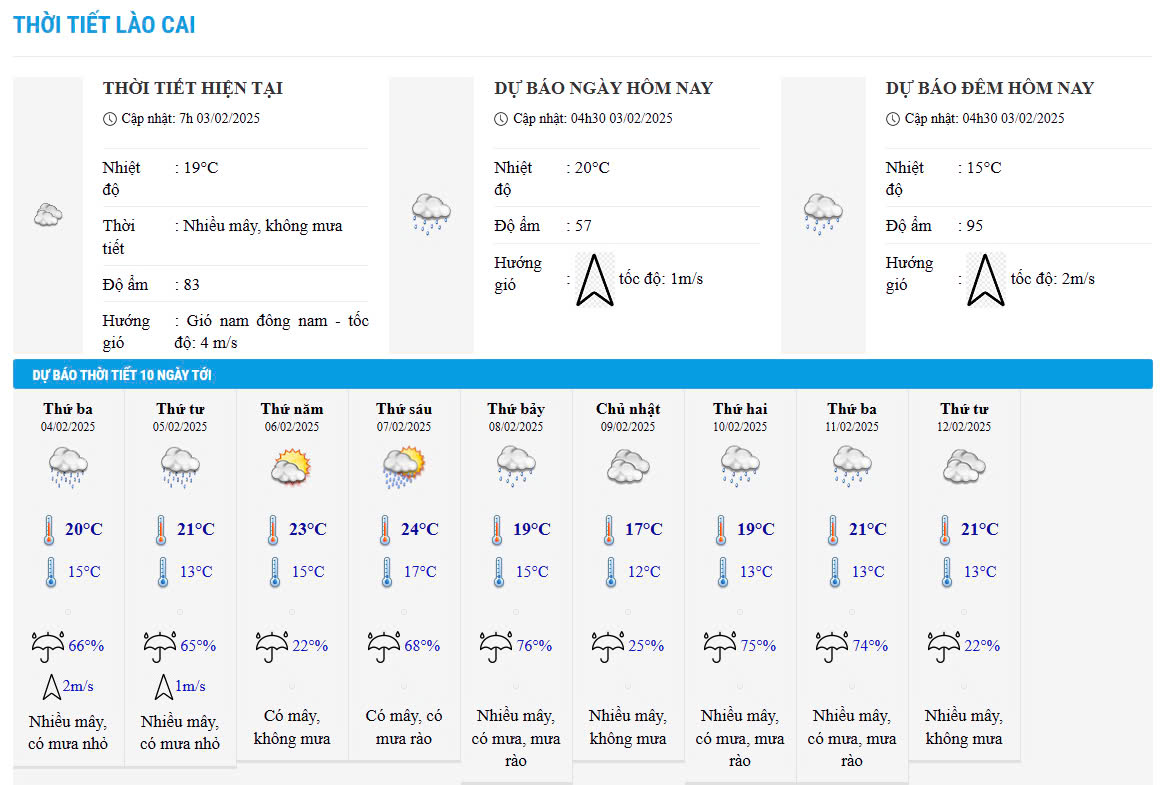Select the 'Nhiều mây, không mưa' current weather text
This screenshot has width=1164, height=785.
coord(263,226)
